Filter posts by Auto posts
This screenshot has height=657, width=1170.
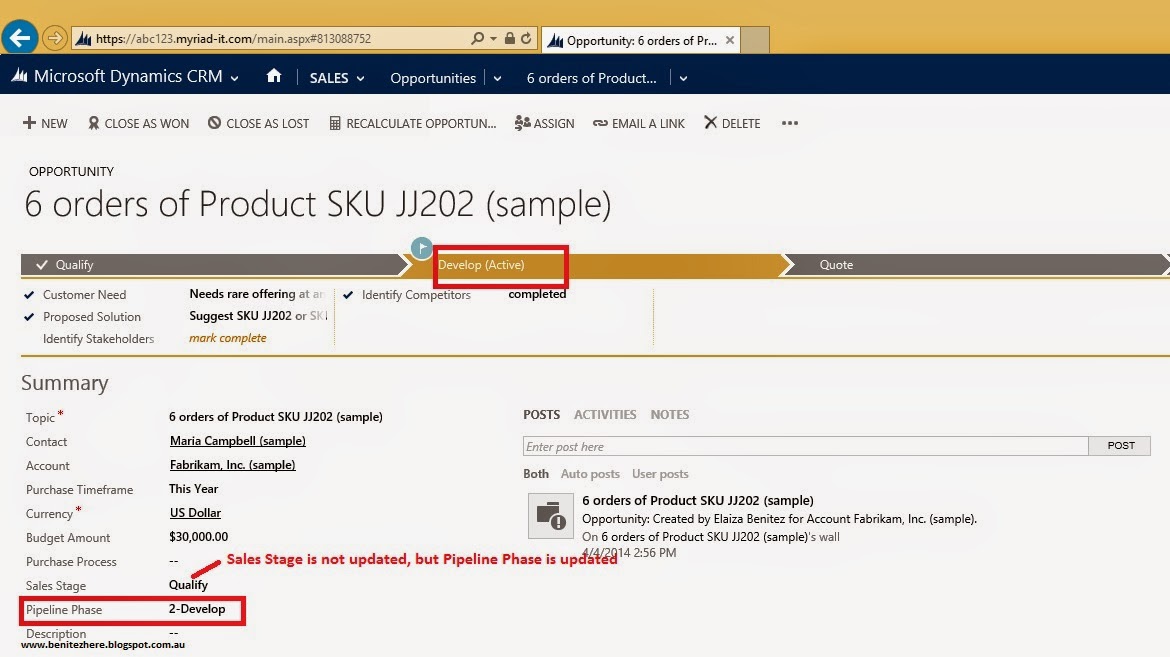(590, 474)
